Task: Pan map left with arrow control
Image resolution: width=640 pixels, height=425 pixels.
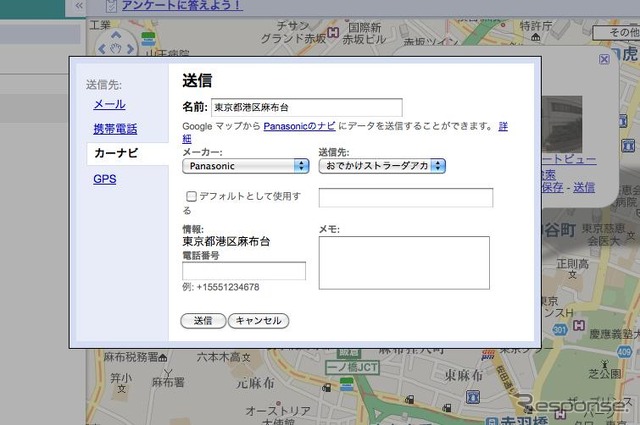Action: 102,49
